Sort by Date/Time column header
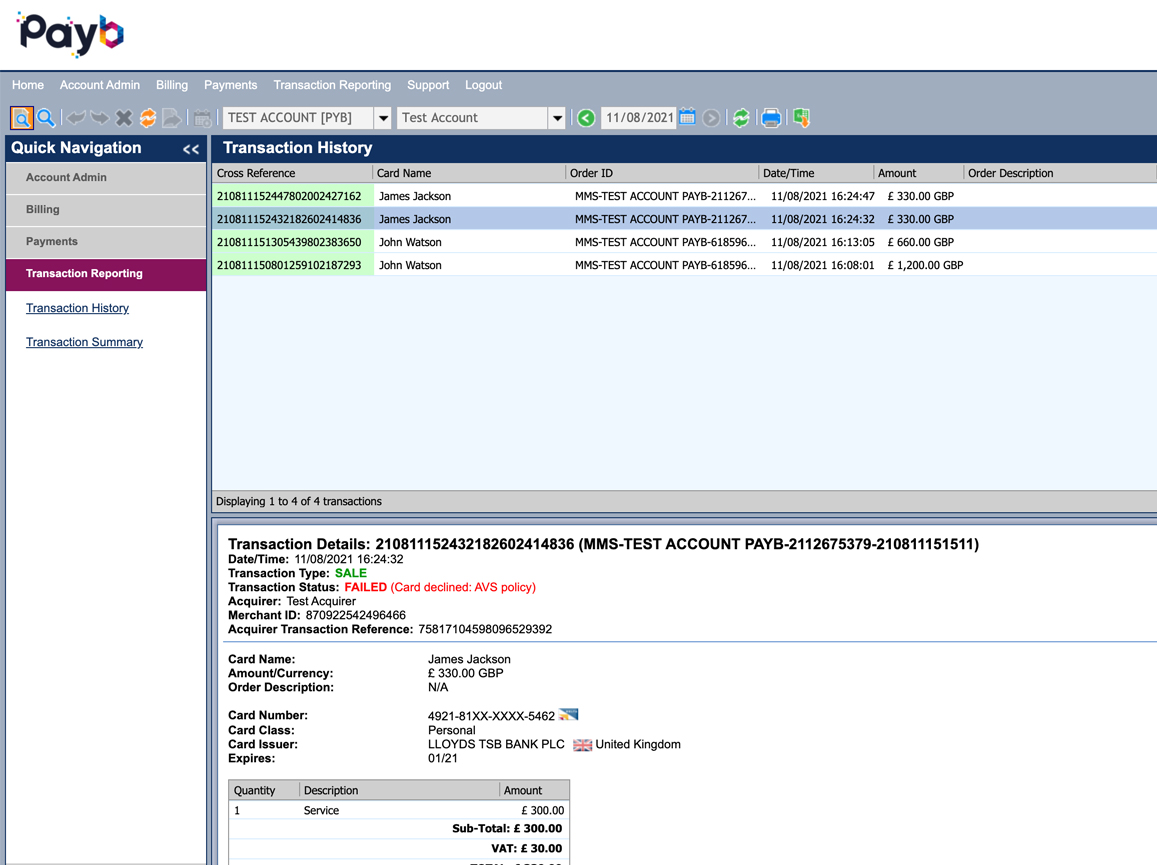This screenshot has height=865, width=1157. pos(815,173)
